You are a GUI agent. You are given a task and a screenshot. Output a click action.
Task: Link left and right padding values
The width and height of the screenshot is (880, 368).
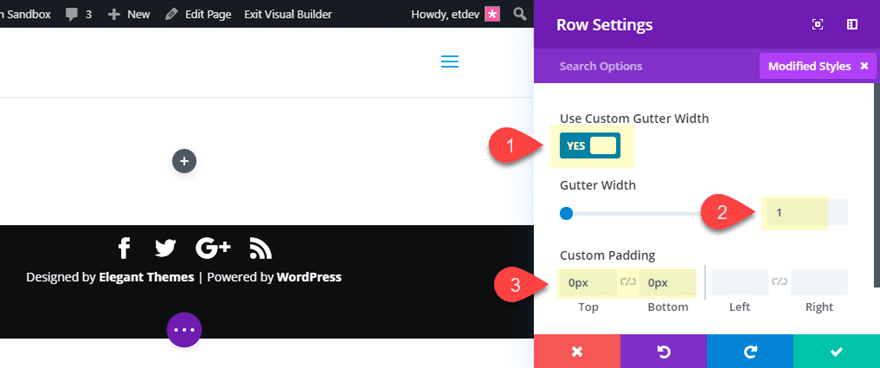tap(780, 282)
